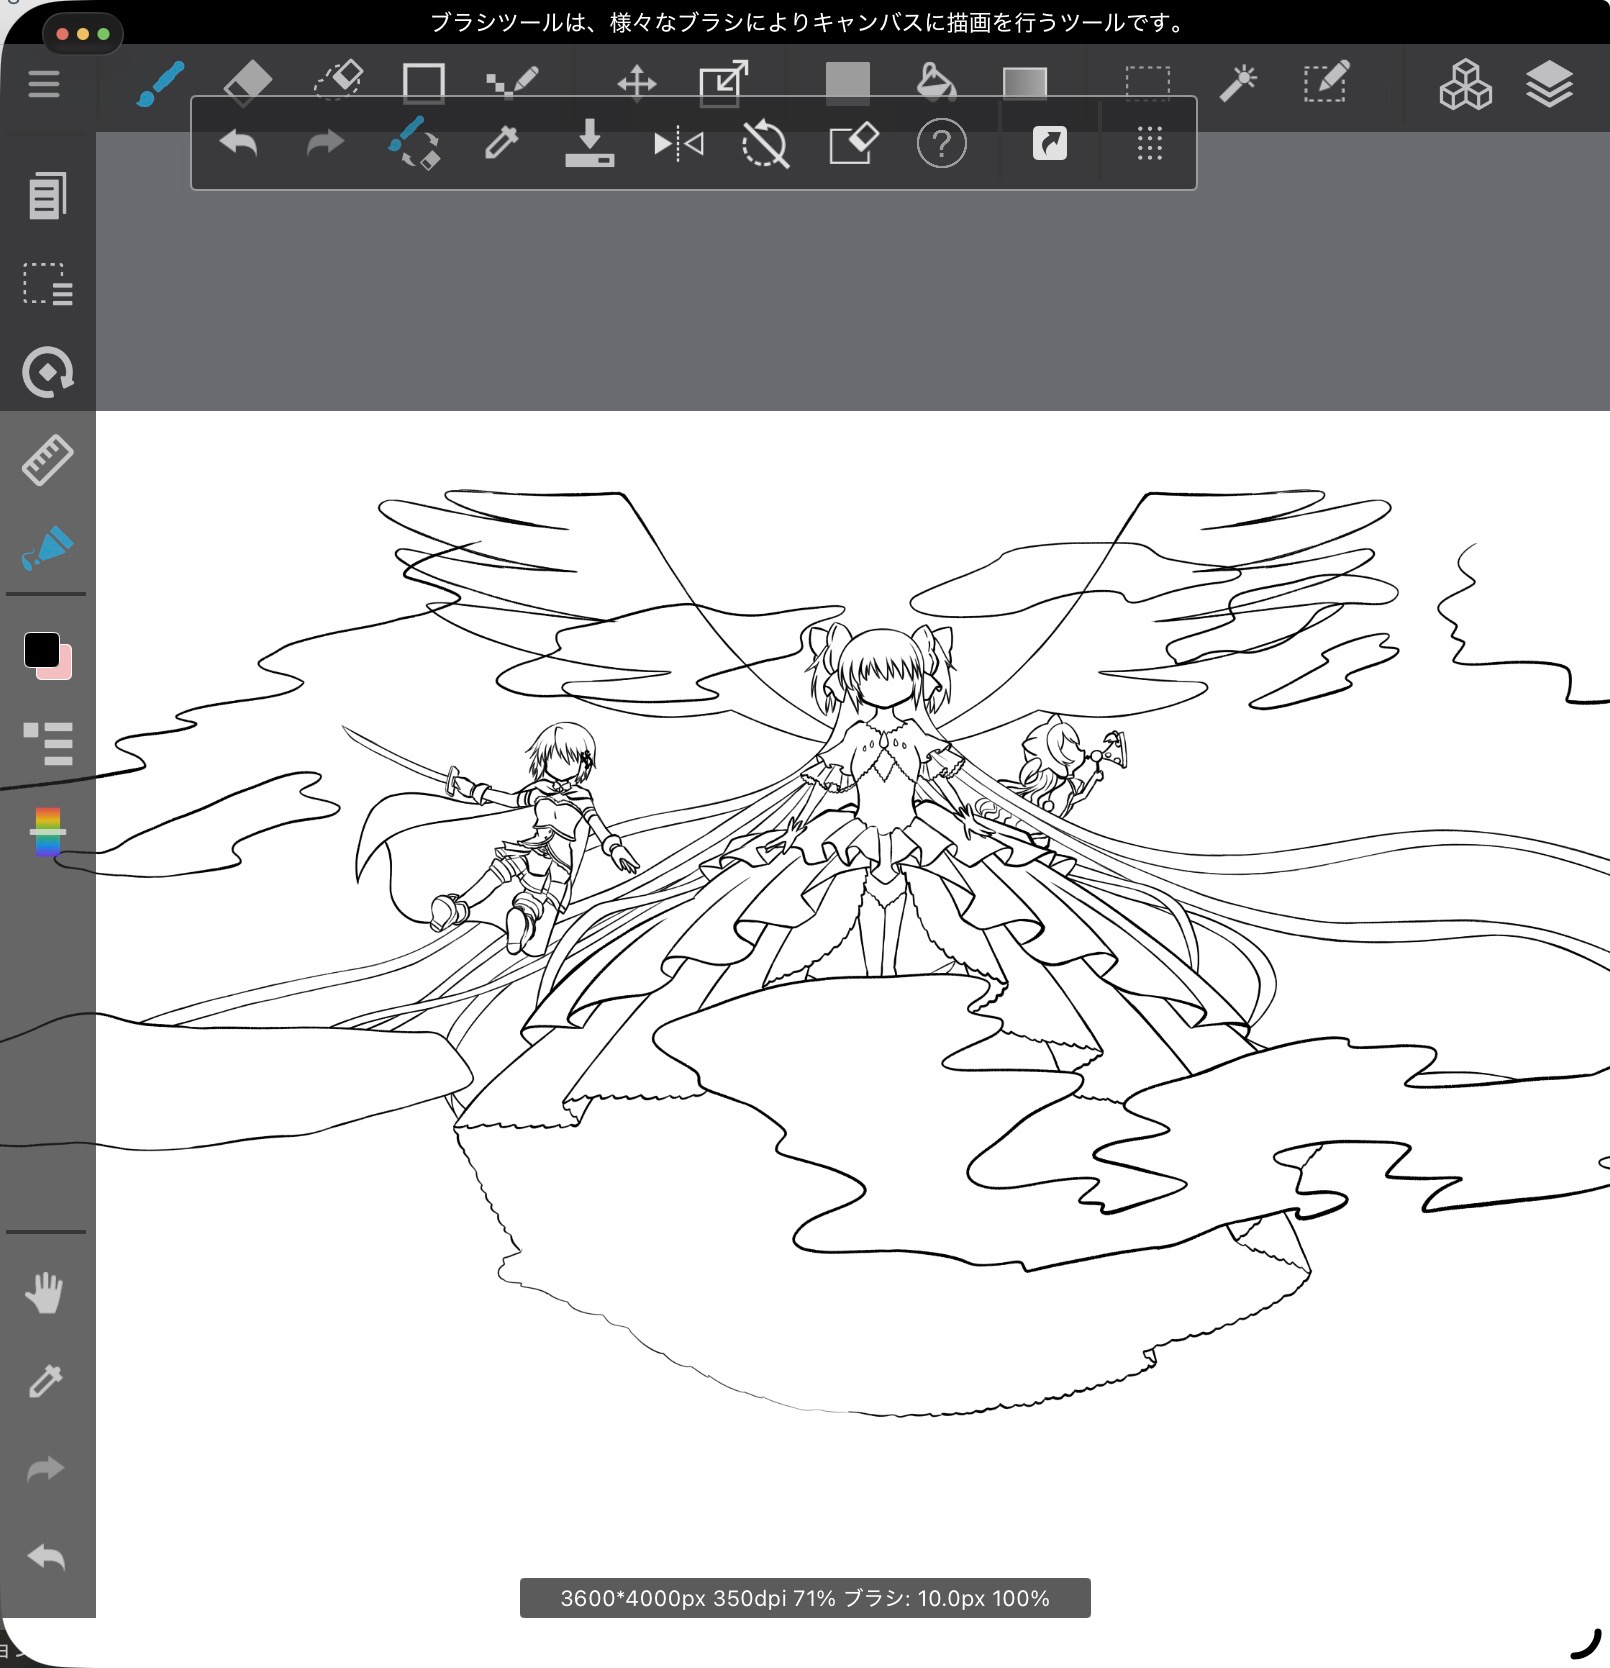Viewport: 1610px width, 1668px height.
Task: Click the save download icon
Action: click(x=589, y=144)
